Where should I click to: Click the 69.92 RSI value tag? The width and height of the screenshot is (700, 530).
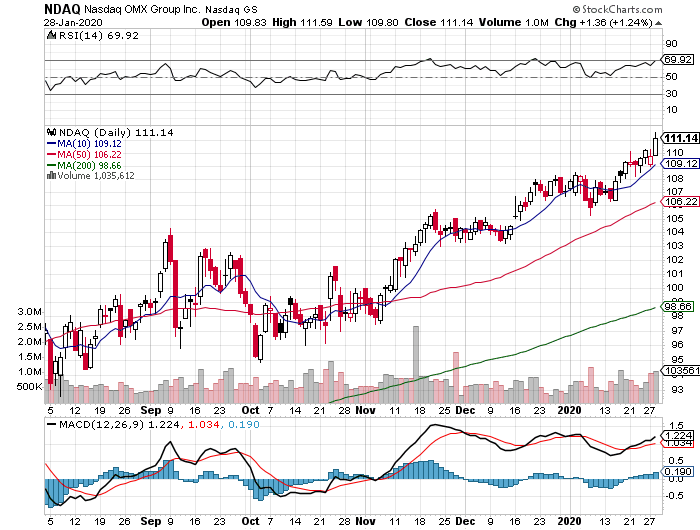680,60
